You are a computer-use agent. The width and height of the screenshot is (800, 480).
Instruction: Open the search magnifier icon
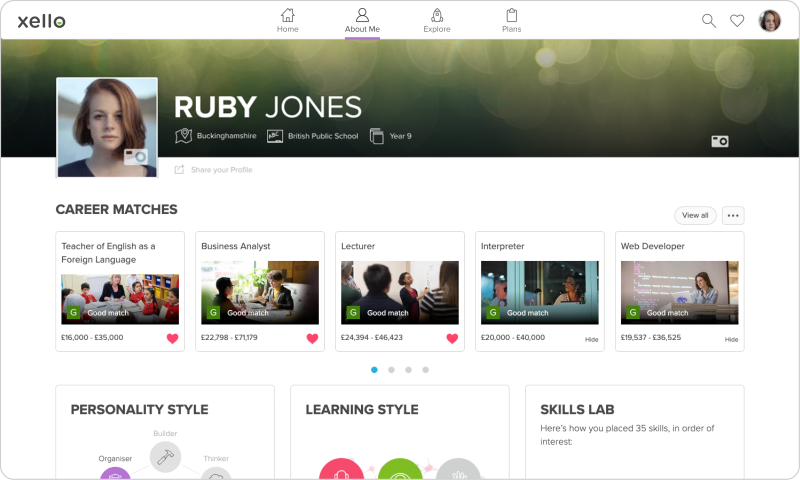(709, 20)
